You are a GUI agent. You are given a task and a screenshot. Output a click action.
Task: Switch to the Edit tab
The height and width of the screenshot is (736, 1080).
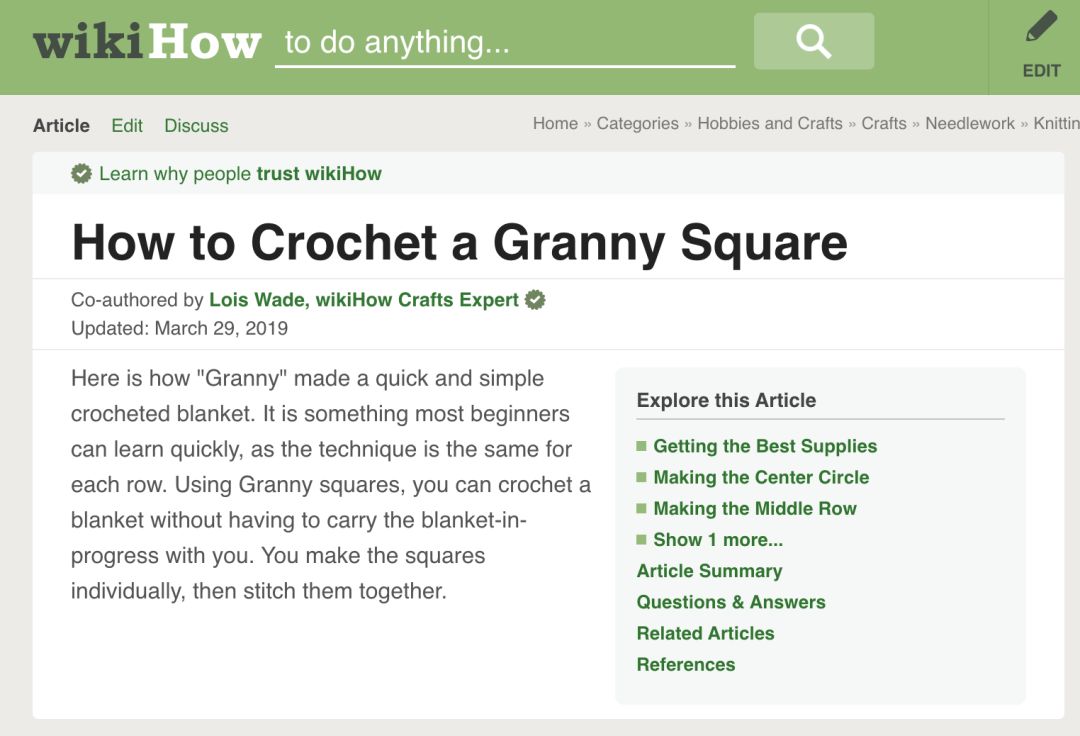click(127, 126)
